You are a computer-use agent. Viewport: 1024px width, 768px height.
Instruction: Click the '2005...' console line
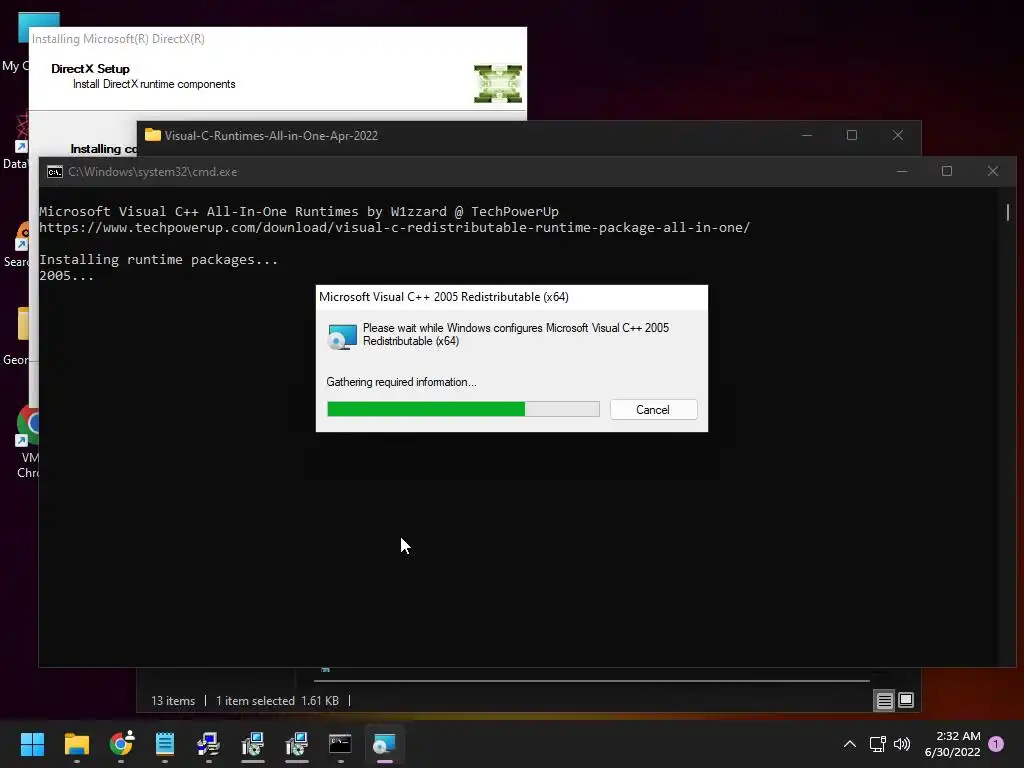tap(67, 276)
